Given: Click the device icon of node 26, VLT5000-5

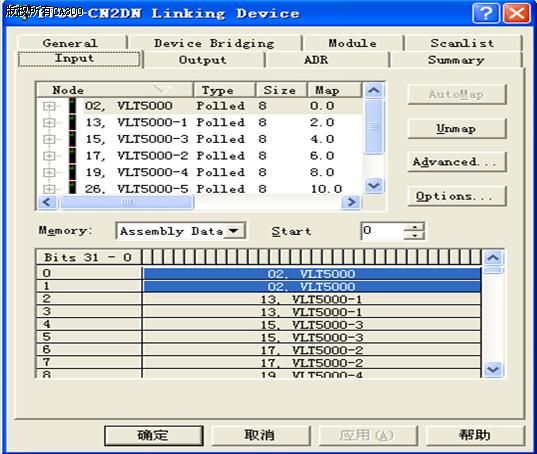Looking at the screenshot, I should [72, 188].
